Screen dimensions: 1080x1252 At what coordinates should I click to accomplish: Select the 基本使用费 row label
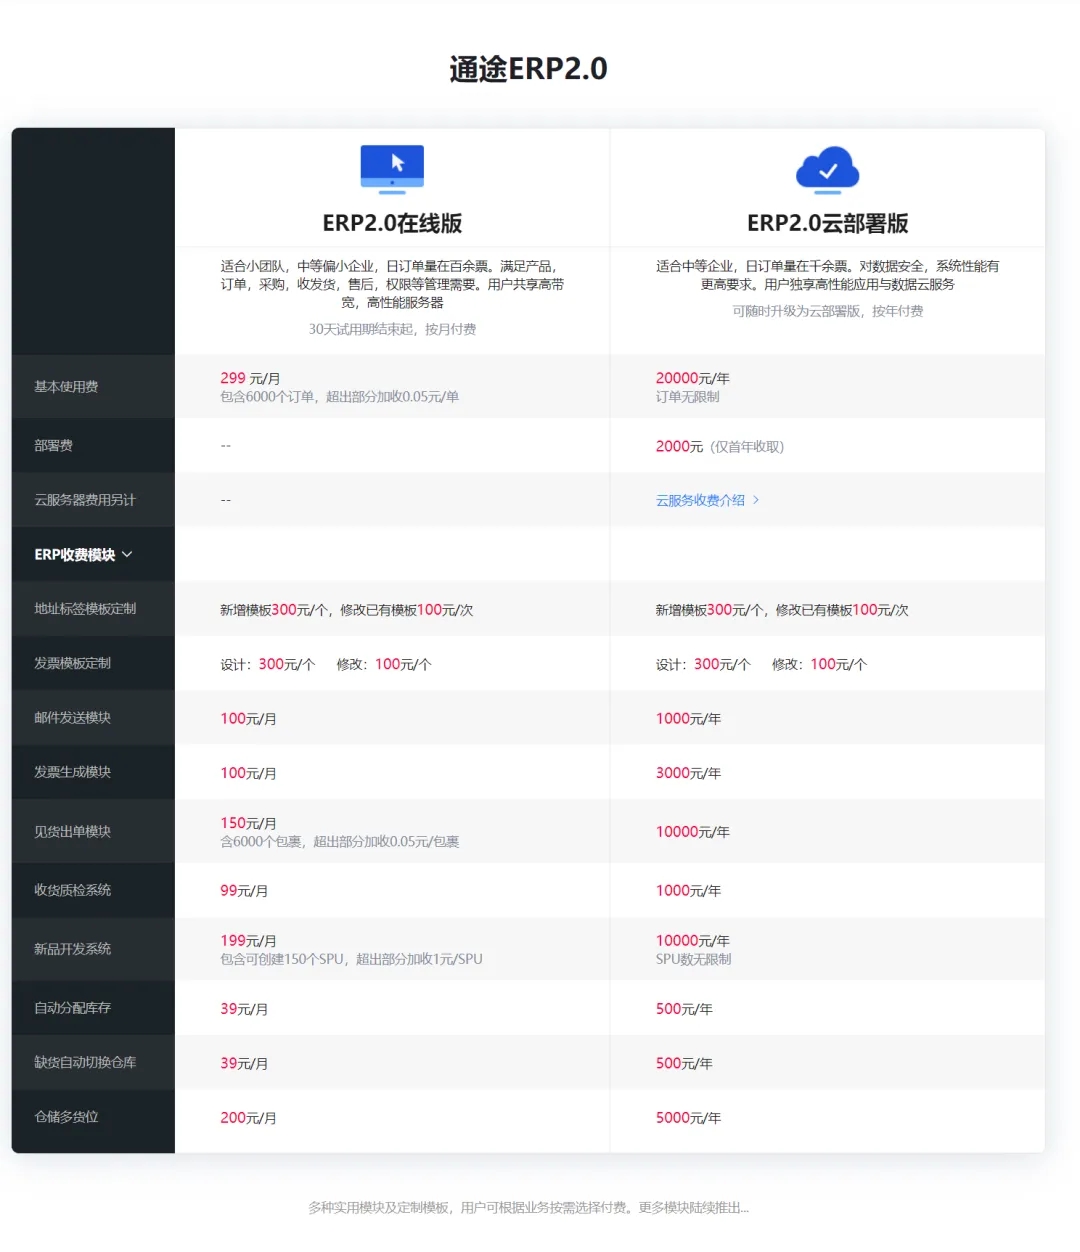click(66, 386)
